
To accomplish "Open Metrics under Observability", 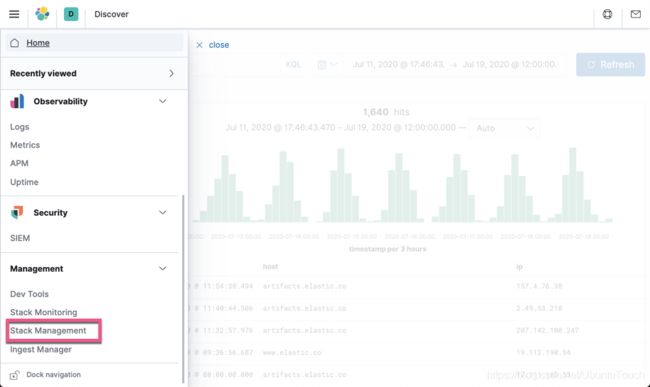I will point(25,145).
